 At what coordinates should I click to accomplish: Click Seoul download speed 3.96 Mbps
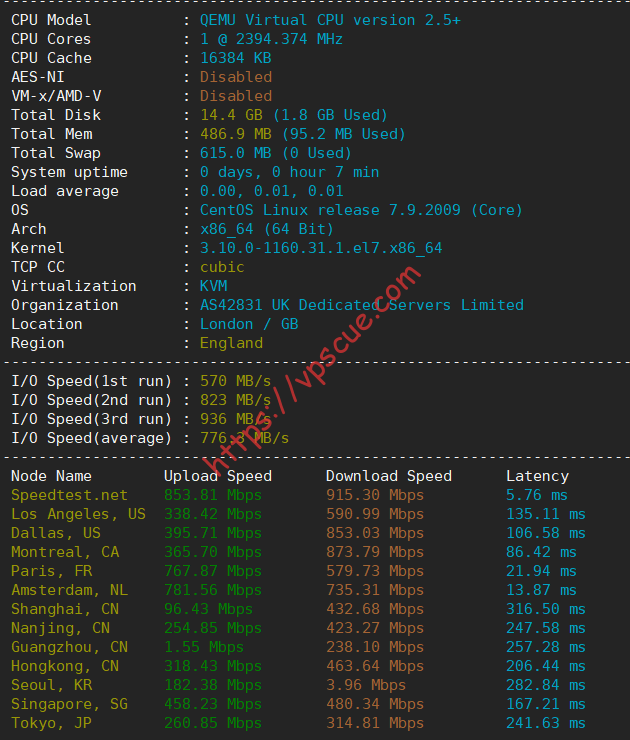click(366, 685)
